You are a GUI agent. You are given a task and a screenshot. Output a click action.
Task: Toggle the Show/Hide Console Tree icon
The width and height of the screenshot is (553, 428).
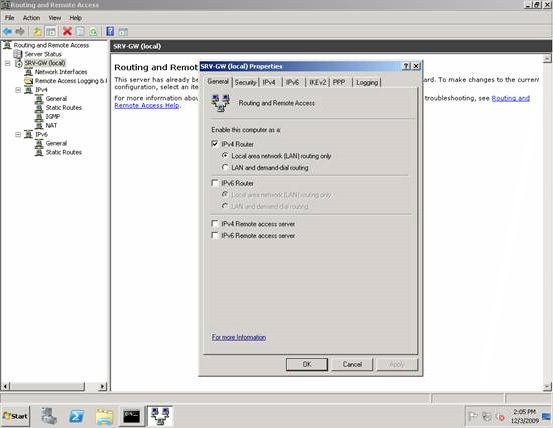[x=51, y=31]
